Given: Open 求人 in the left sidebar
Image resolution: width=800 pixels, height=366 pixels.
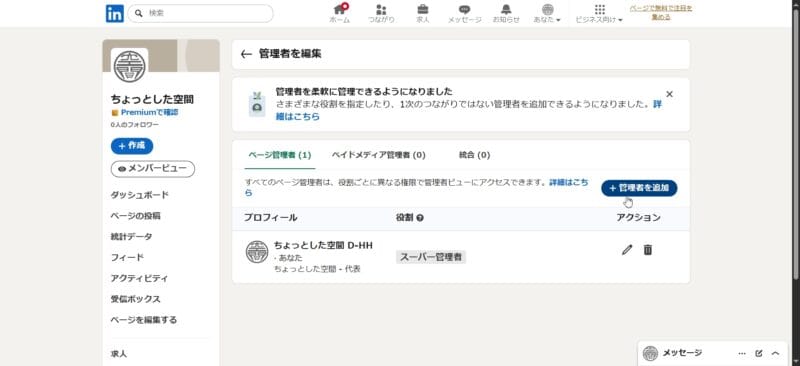Looking at the screenshot, I should tap(119, 354).
